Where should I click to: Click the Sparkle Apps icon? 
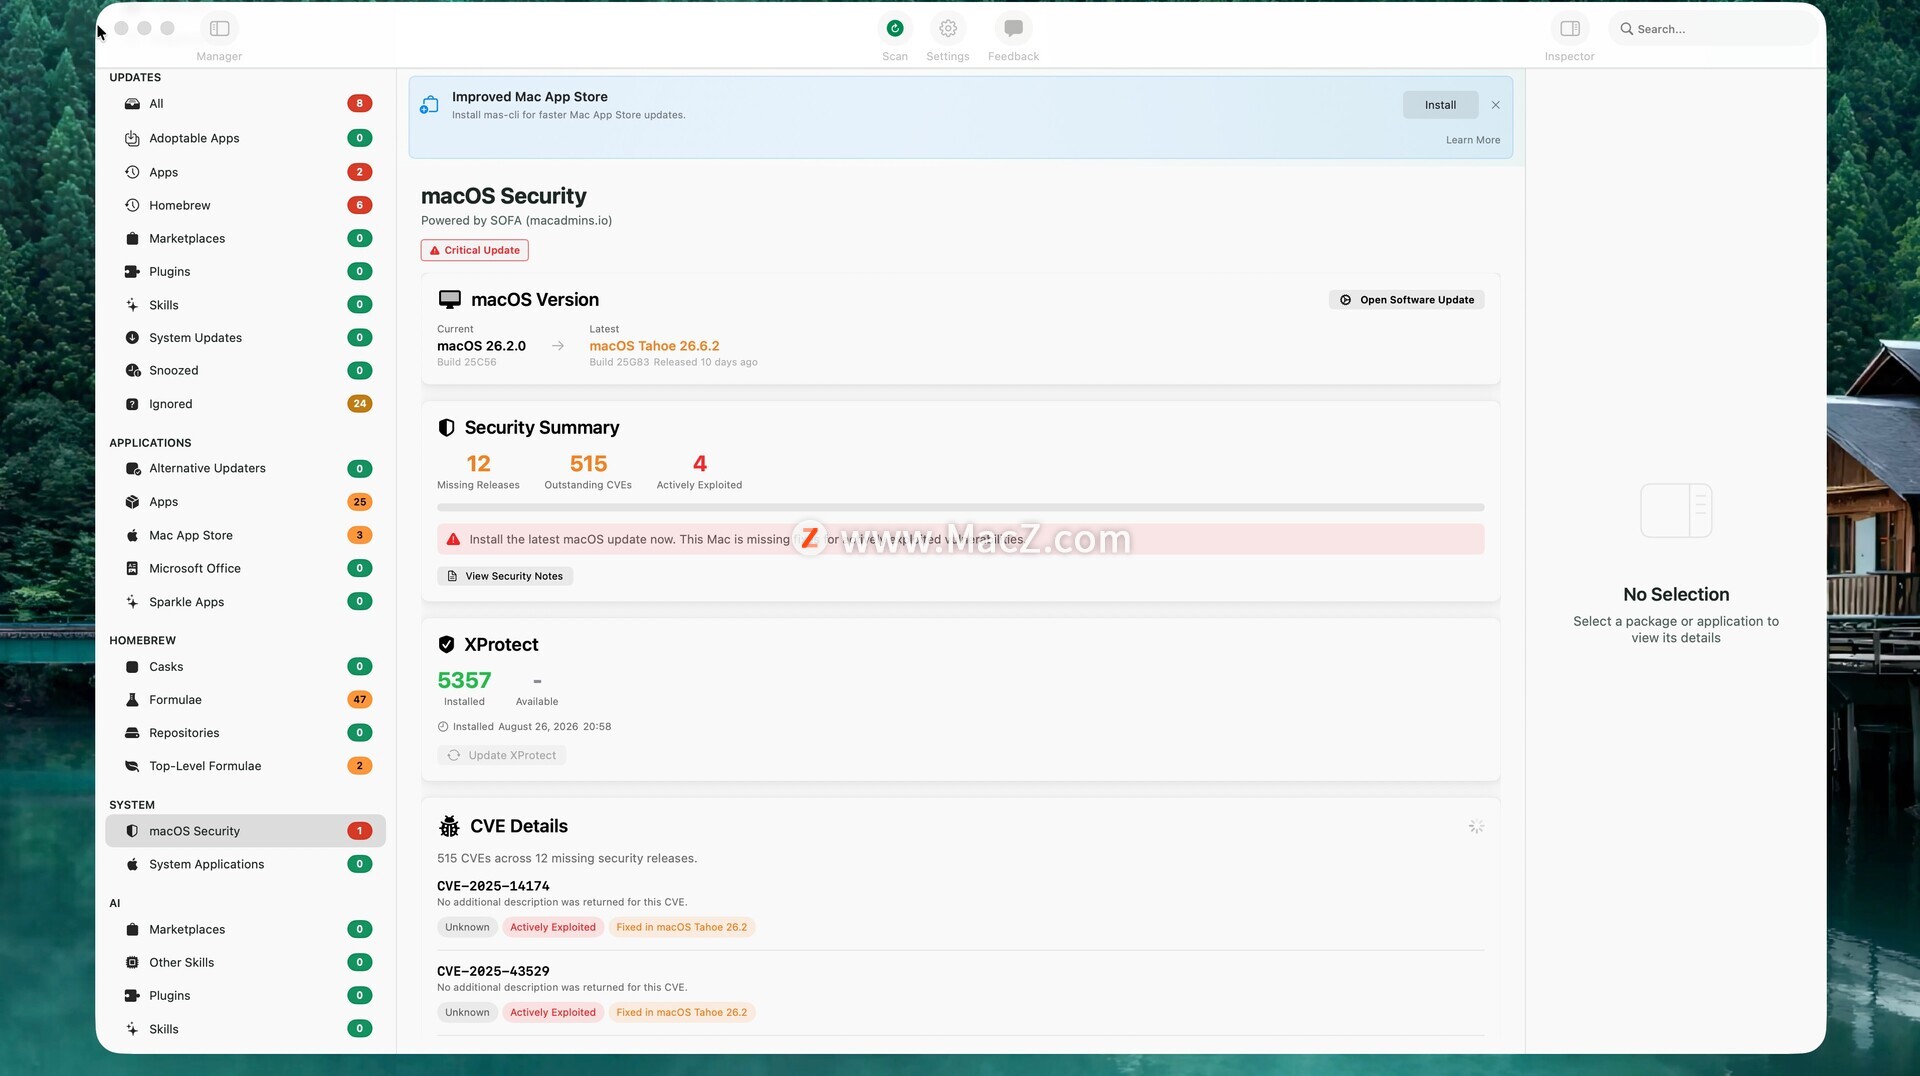132,602
